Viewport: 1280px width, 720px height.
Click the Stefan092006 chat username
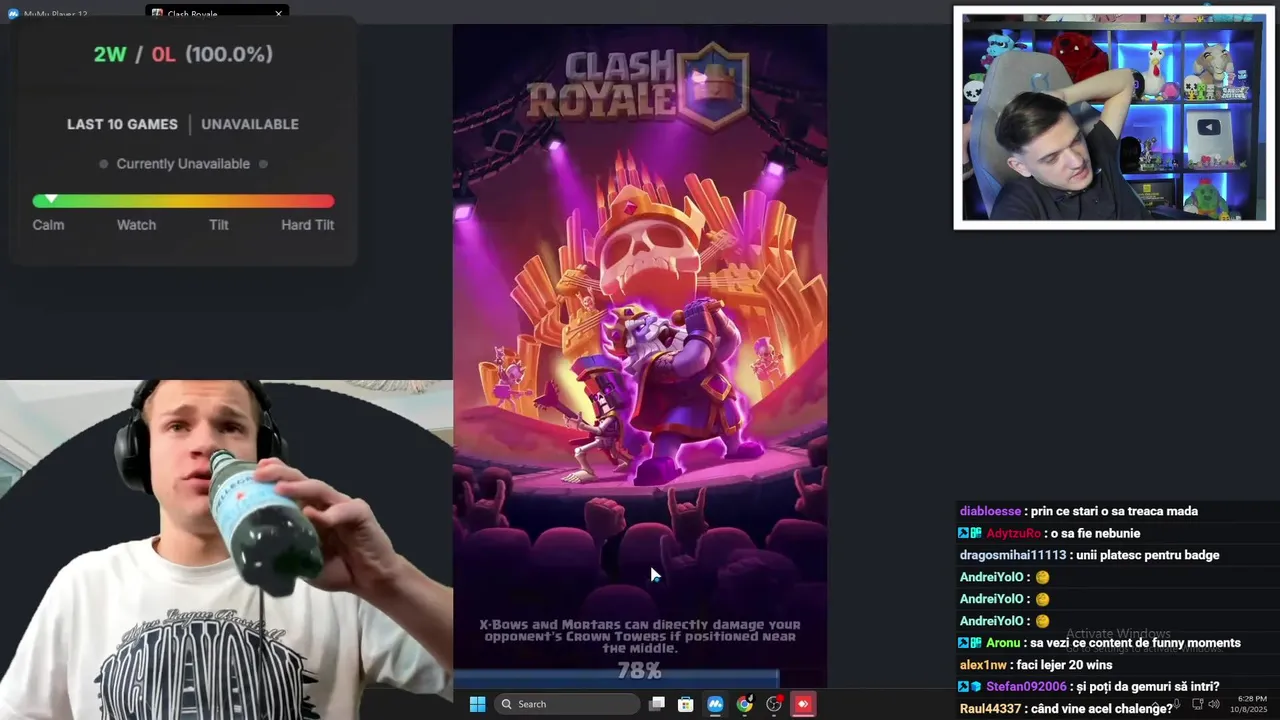(x=1024, y=687)
